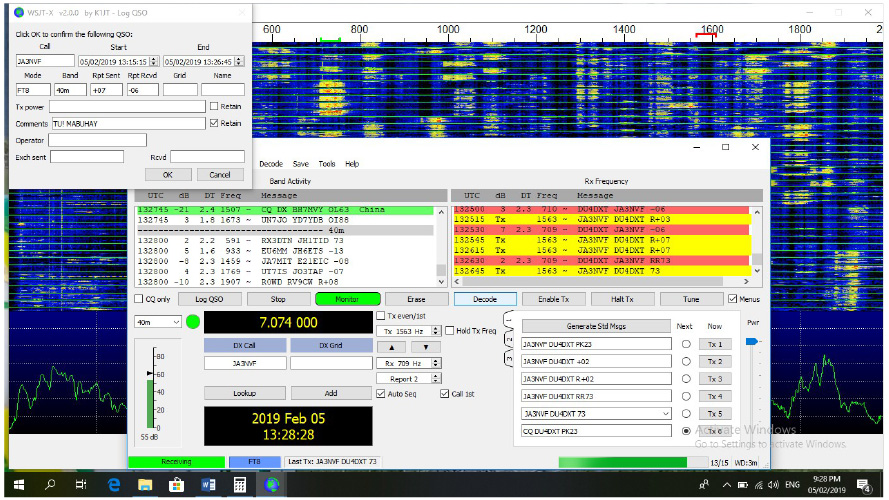Select the Next radio for Tx 1
This screenshot has height=500, width=889.
tap(686, 344)
